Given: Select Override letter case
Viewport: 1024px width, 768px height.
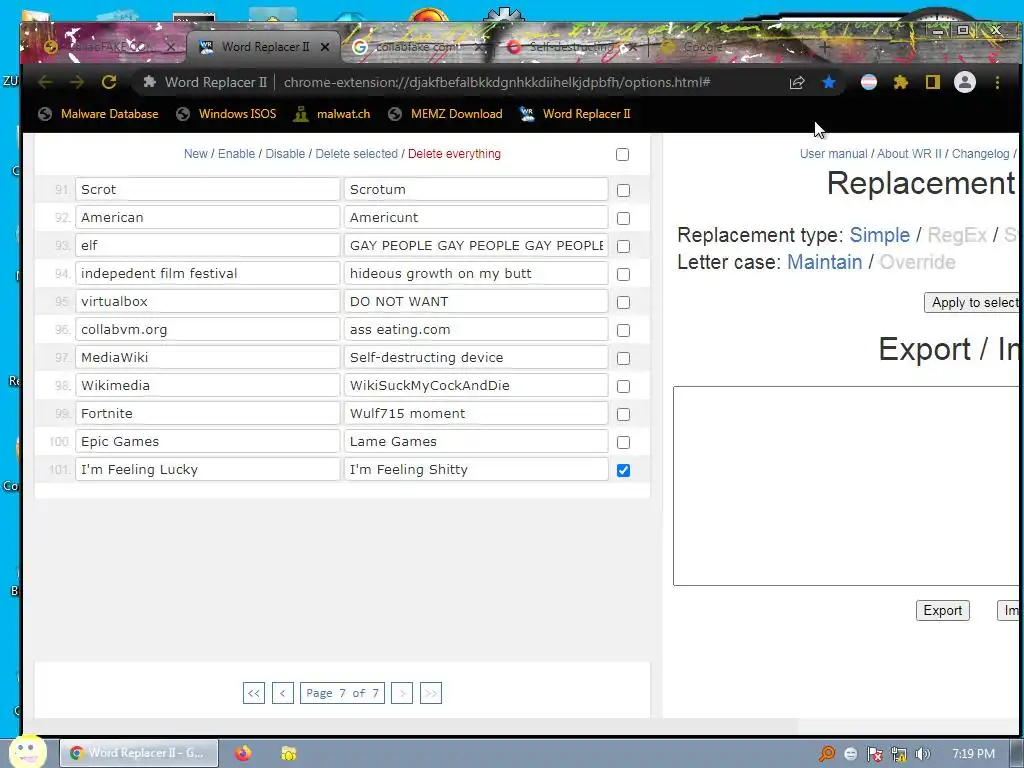Looking at the screenshot, I should [917, 262].
